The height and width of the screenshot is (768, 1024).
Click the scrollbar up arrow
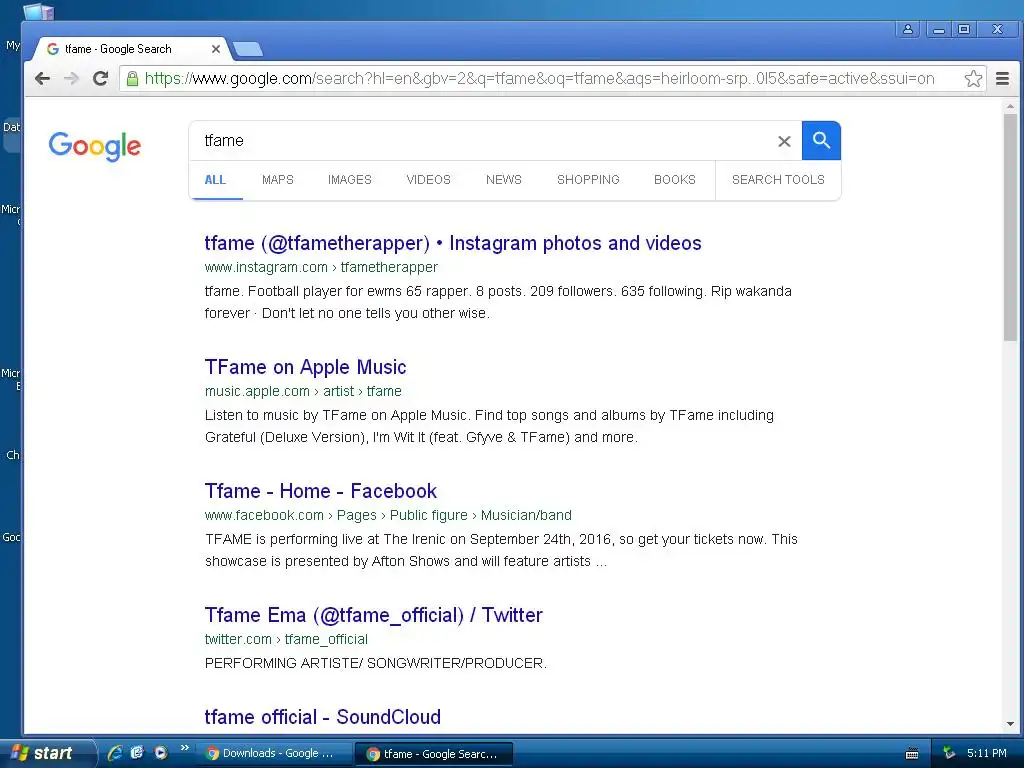click(x=1010, y=106)
